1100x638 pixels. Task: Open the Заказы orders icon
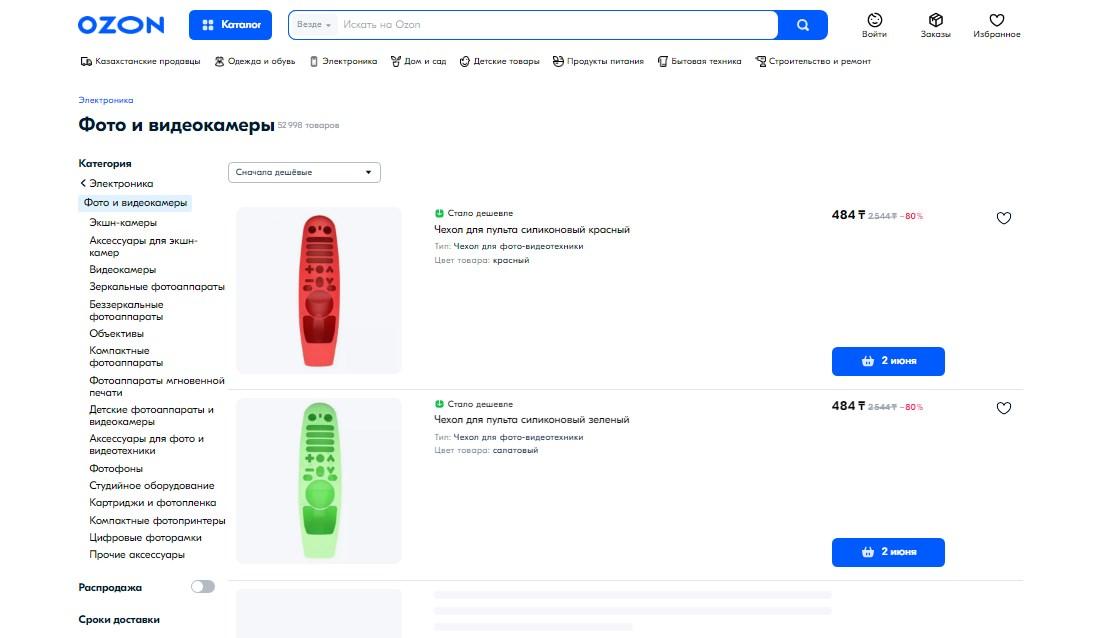936,25
